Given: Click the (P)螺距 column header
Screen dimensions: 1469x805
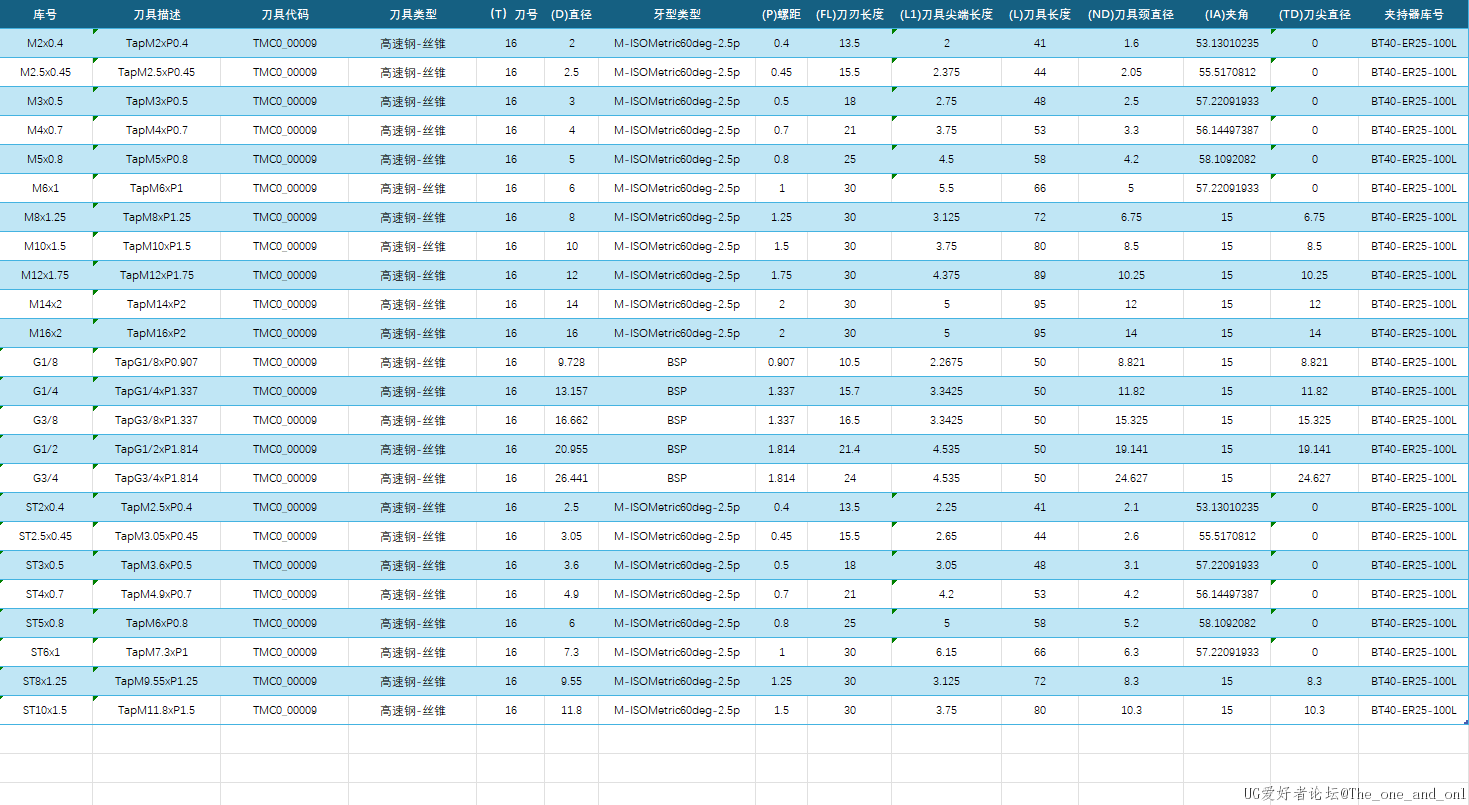Looking at the screenshot, I should tap(781, 14).
